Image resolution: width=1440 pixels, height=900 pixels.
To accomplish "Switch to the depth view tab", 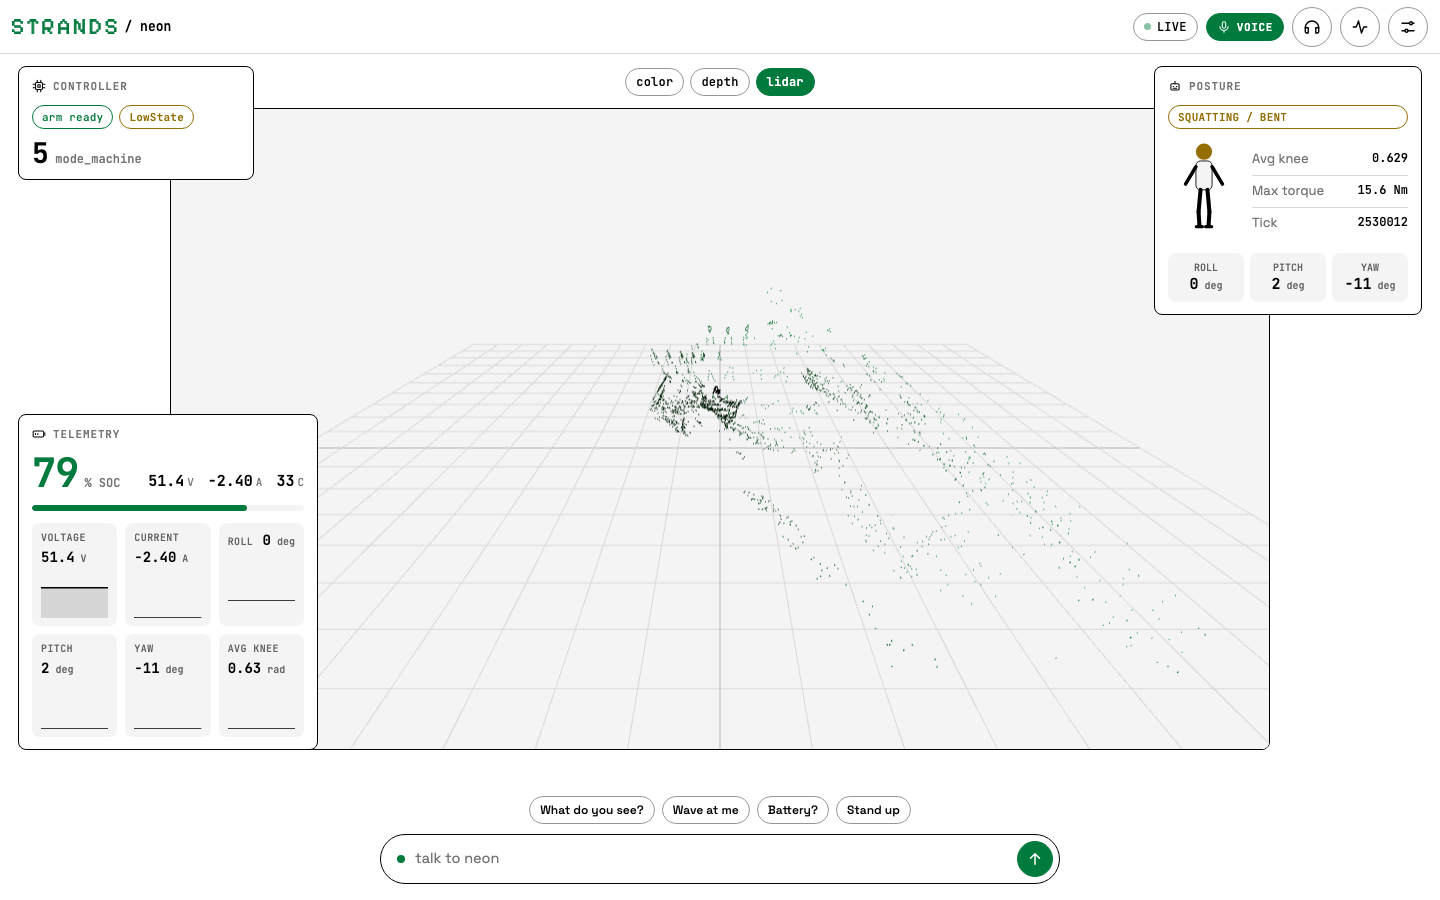I will pyautogui.click(x=720, y=82).
